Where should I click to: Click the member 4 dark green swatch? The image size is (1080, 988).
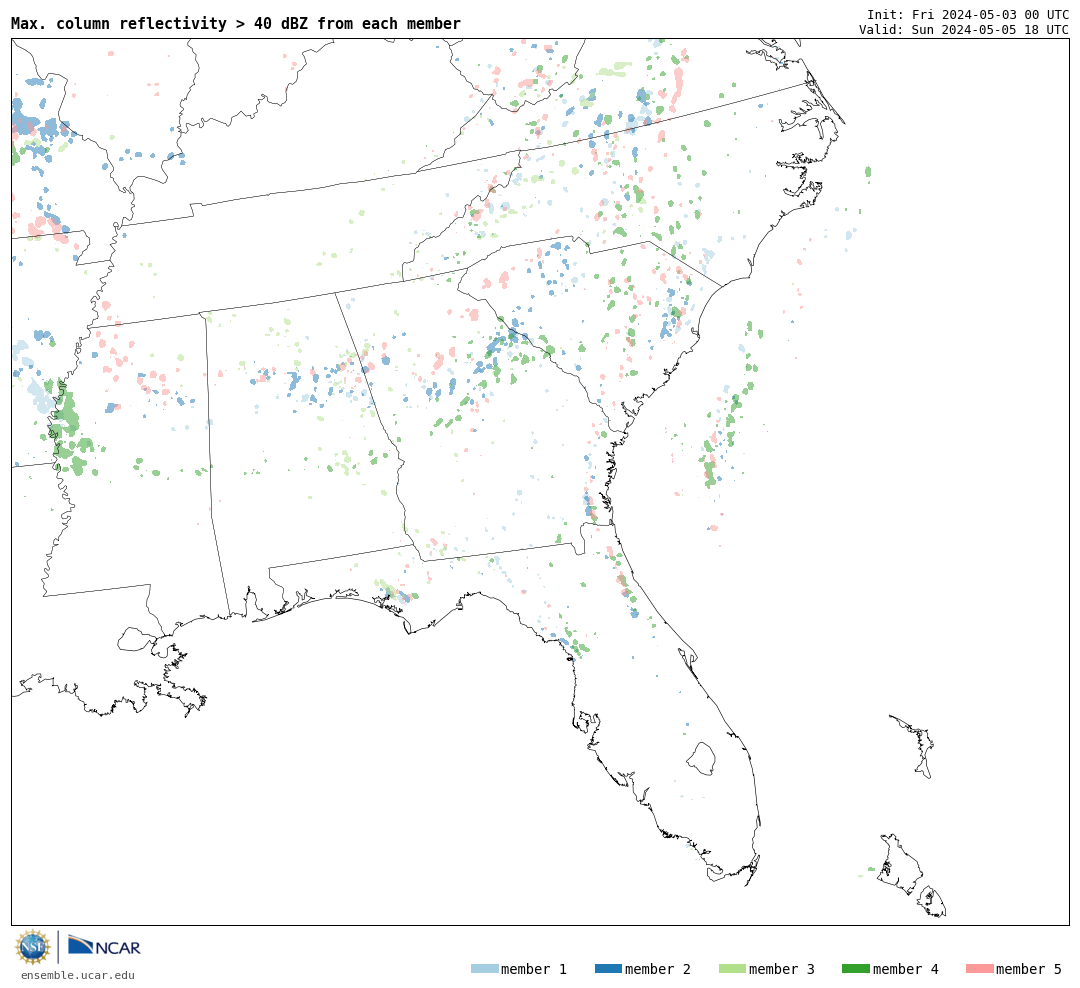point(855,969)
